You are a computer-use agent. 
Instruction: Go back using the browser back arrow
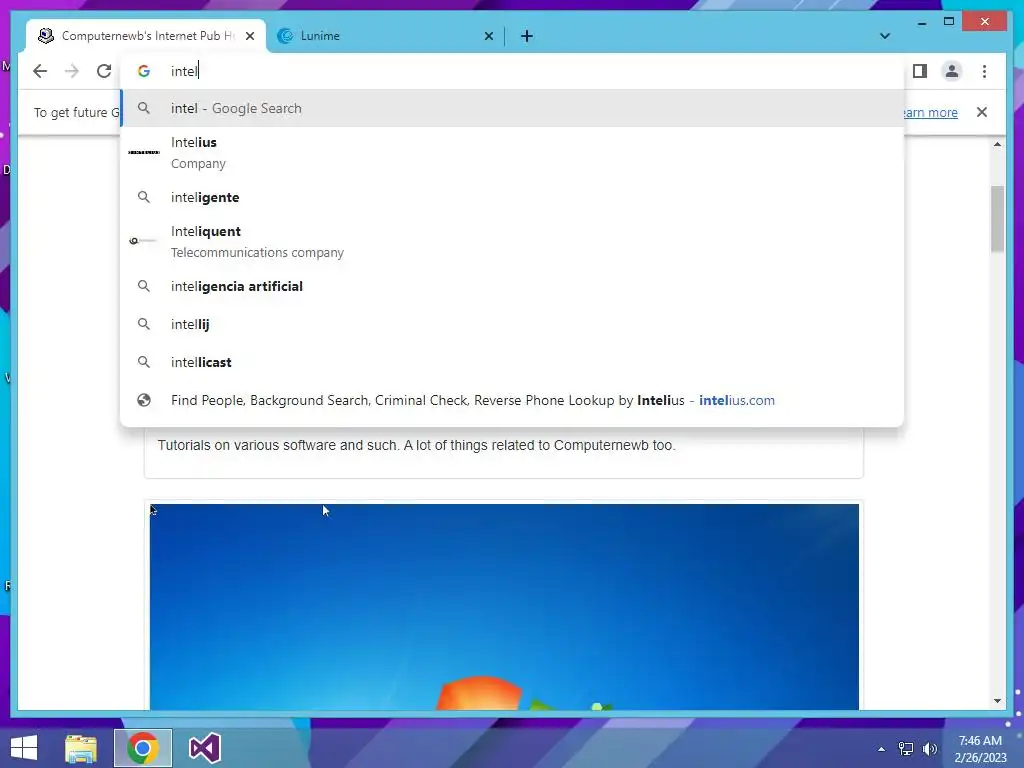point(40,71)
